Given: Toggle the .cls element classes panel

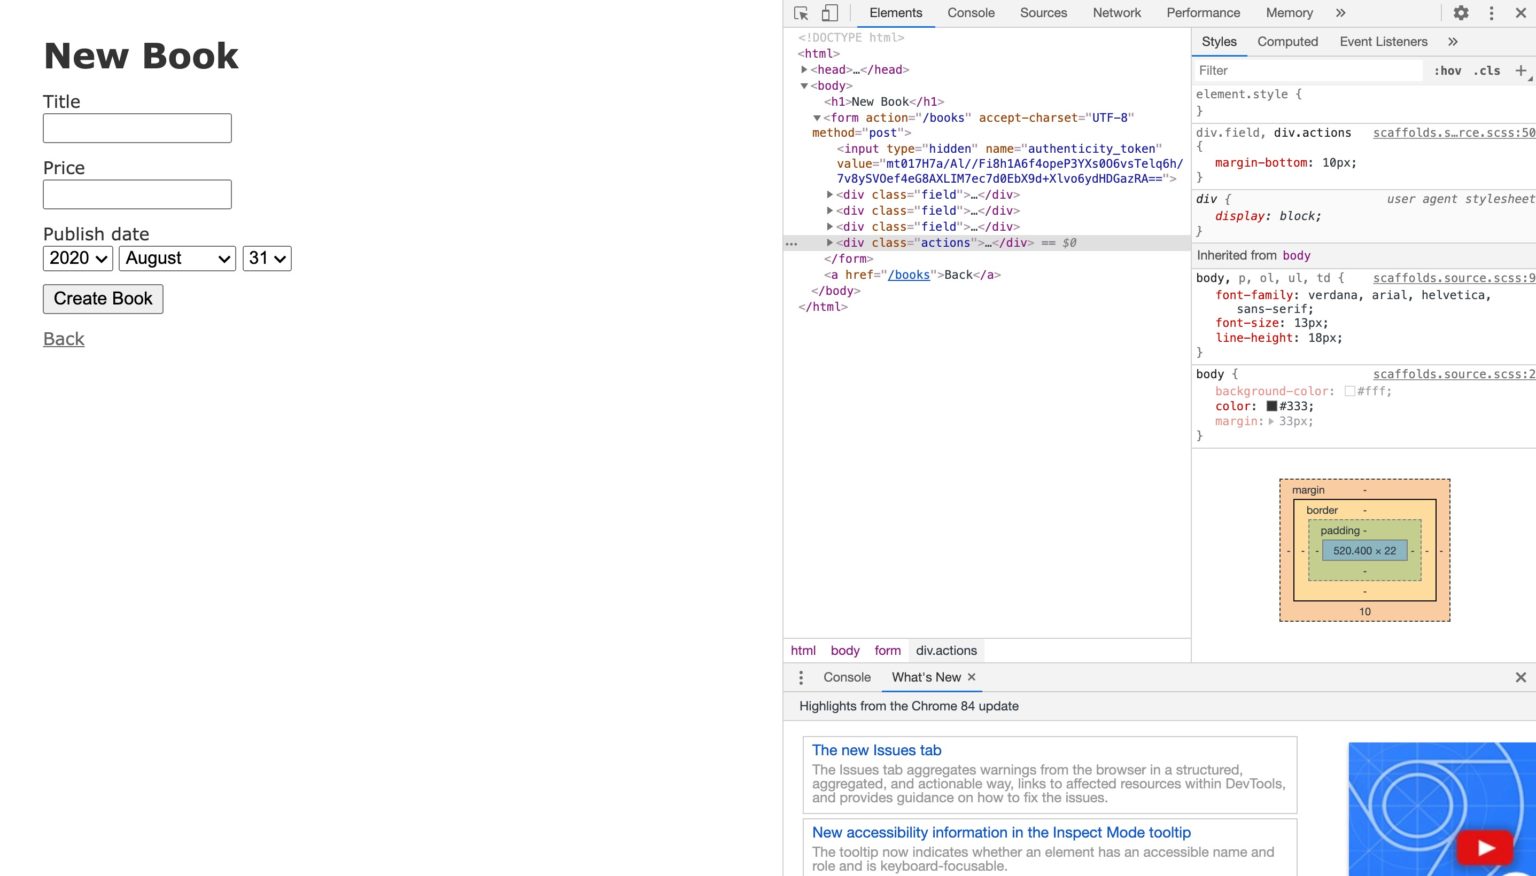Looking at the screenshot, I should pos(1487,70).
